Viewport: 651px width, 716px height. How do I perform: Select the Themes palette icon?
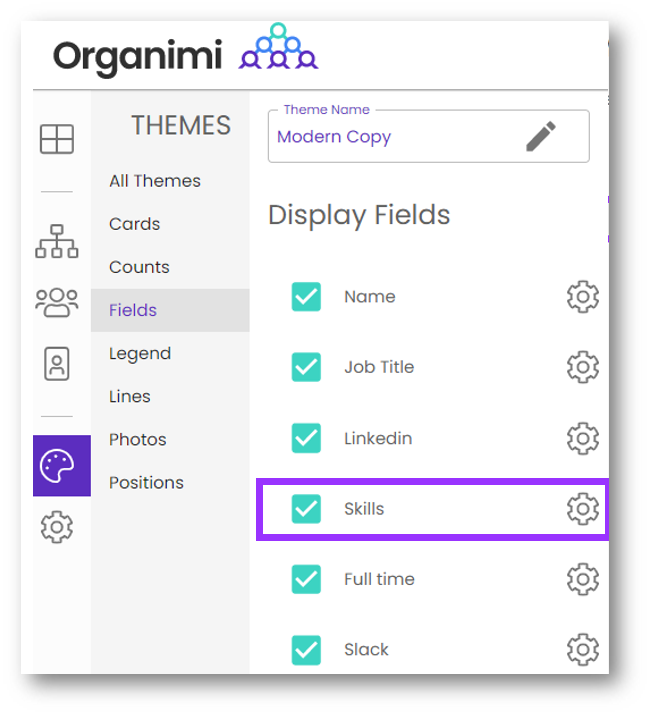pyautogui.click(x=57, y=466)
